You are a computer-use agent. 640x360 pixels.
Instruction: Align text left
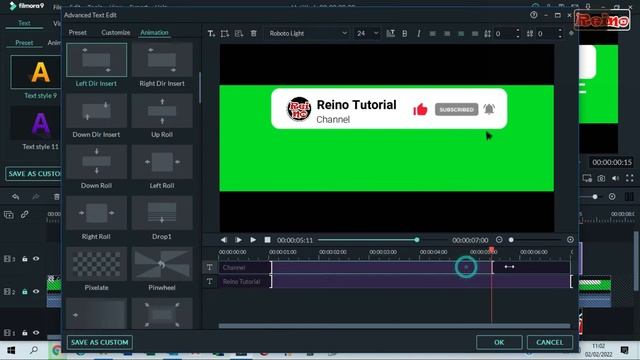point(433,33)
